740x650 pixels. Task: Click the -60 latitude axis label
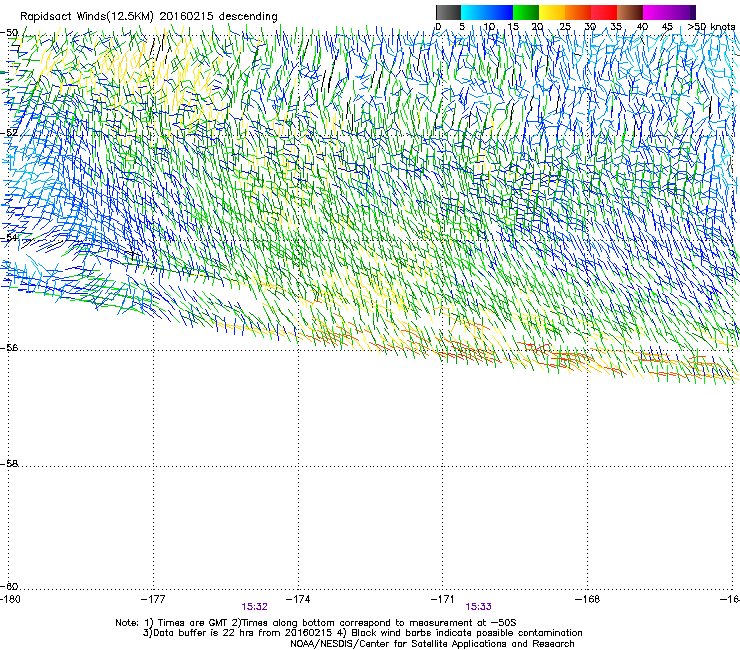[10, 586]
